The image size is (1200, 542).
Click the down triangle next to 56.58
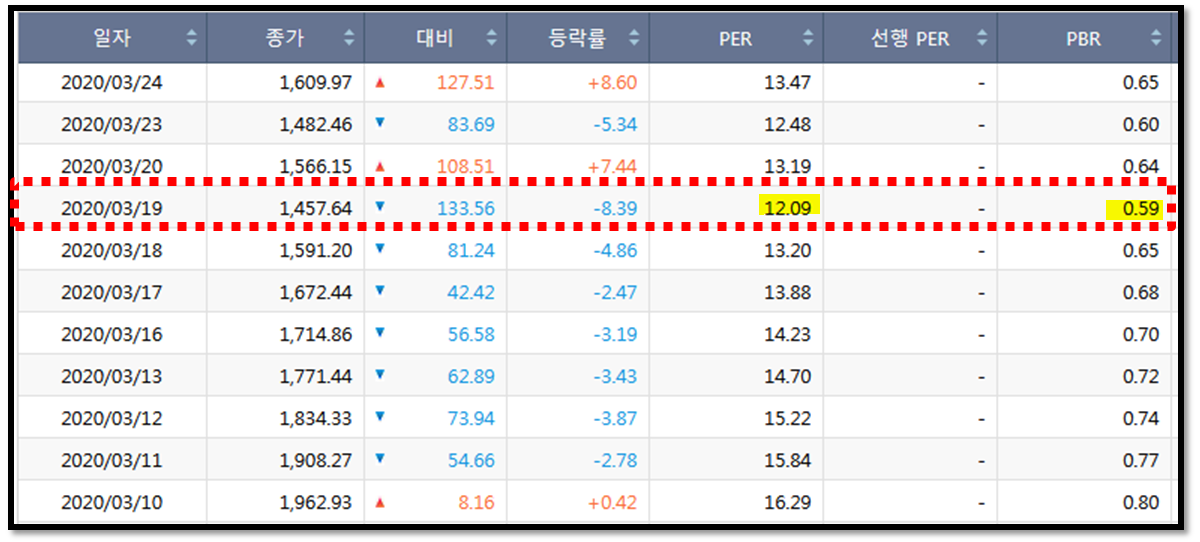[379, 333]
